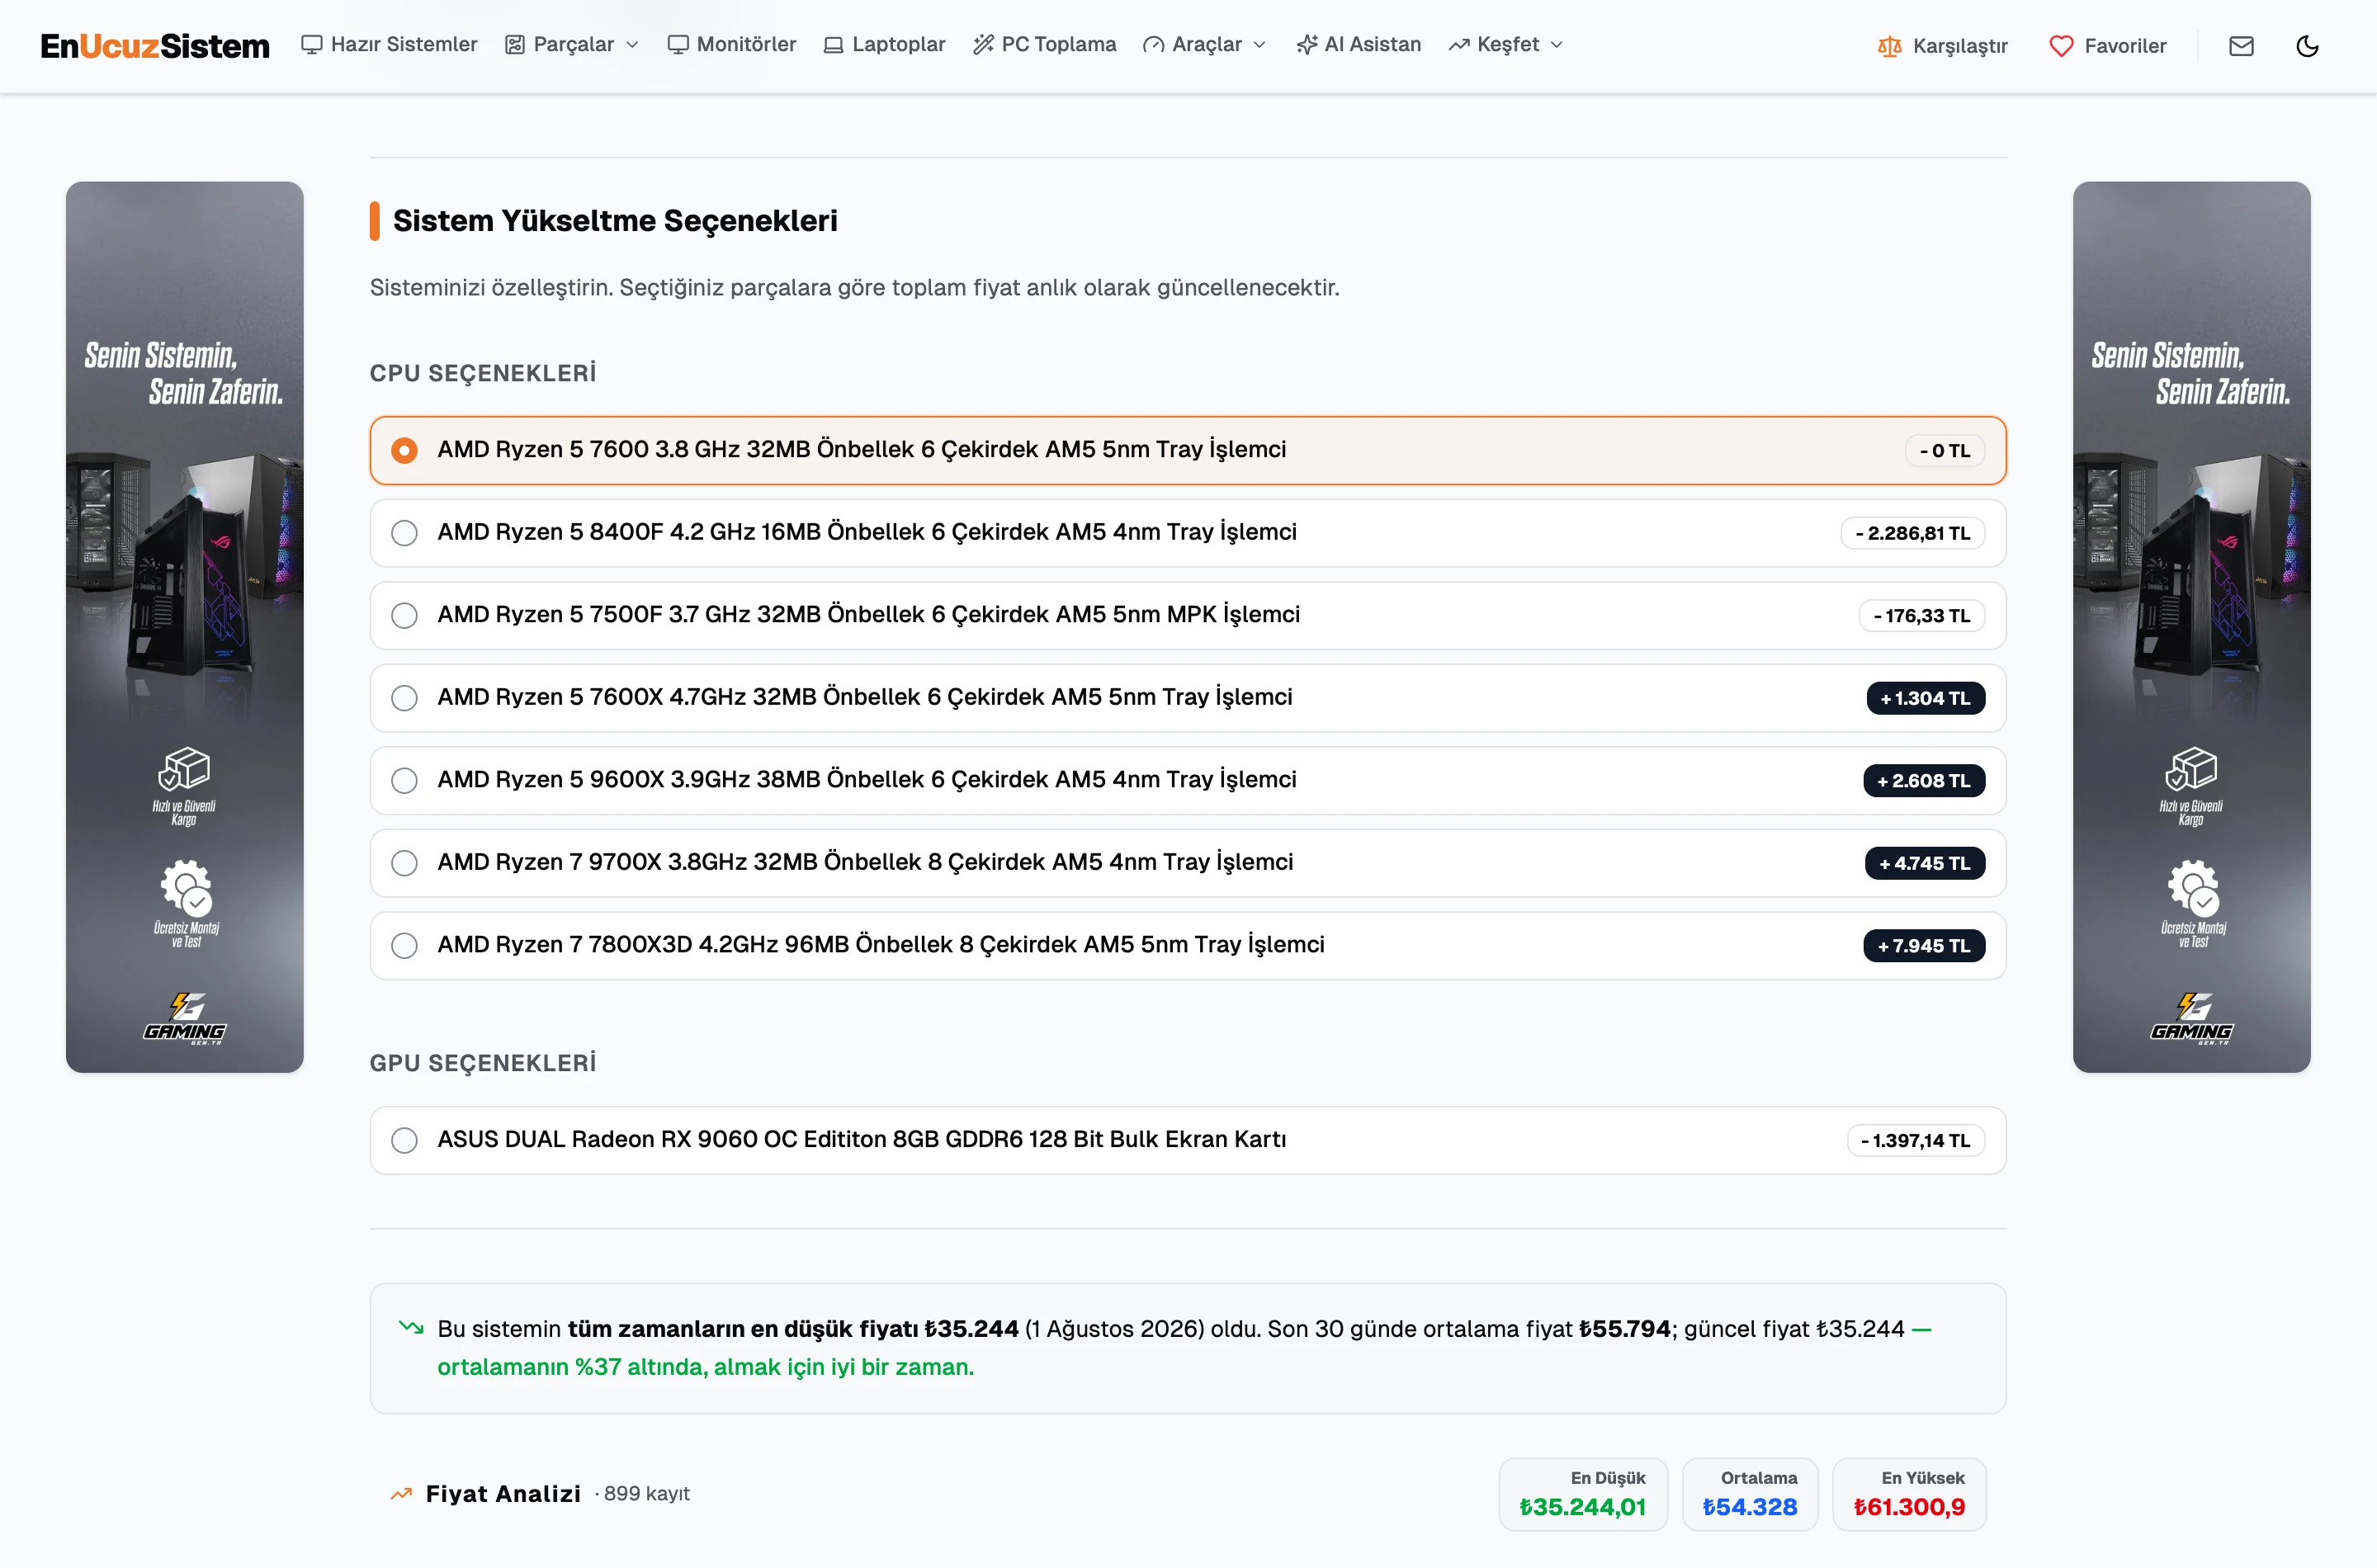This screenshot has width=2377, height=1568.
Task: Go to the Monitörler menu item
Action: (x=732, y=44)
